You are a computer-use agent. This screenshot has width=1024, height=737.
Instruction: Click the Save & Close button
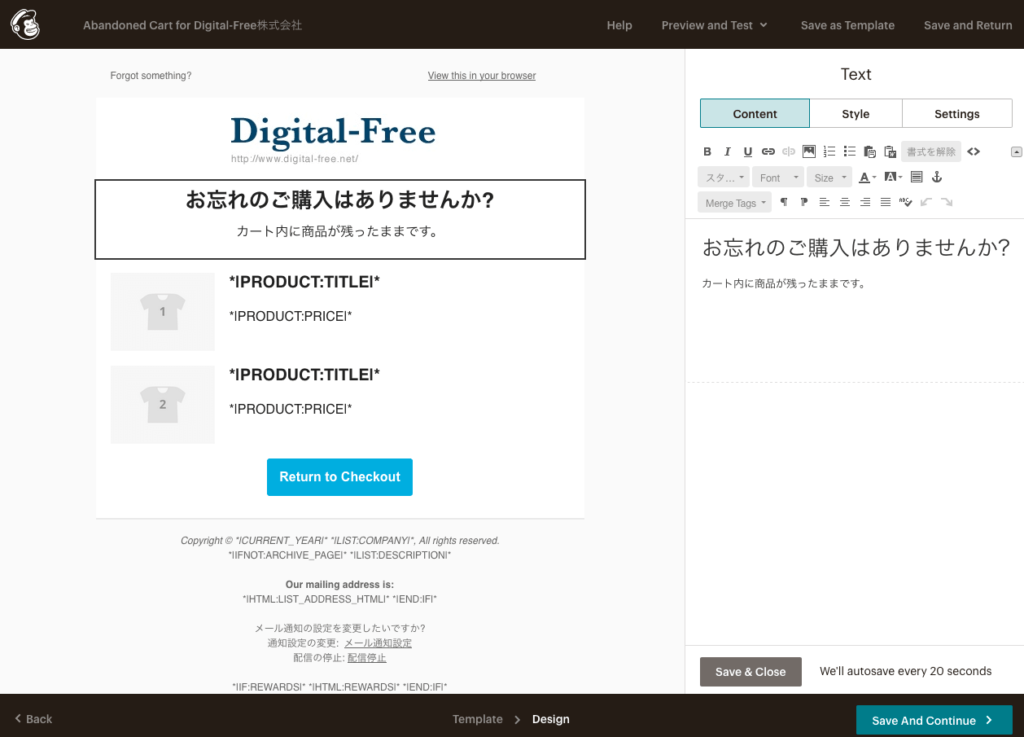750,672
